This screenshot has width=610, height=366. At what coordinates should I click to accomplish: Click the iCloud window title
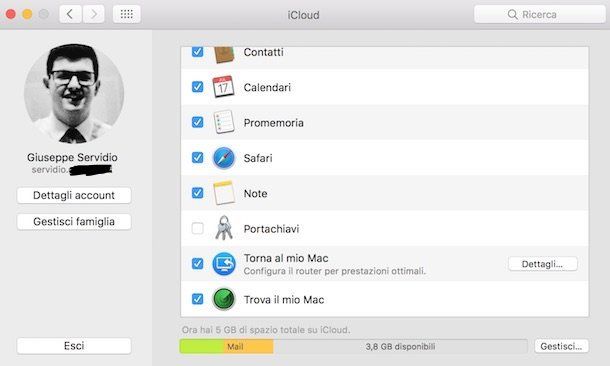click(303, 15)
